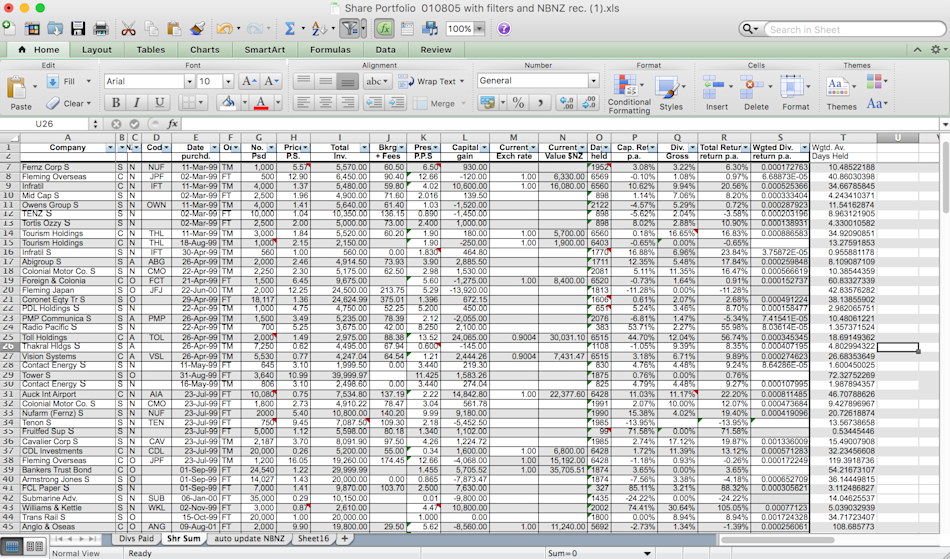Toggle Bold formatting
The width and height of the screenshot is (950, 559).
pos(115,102)
